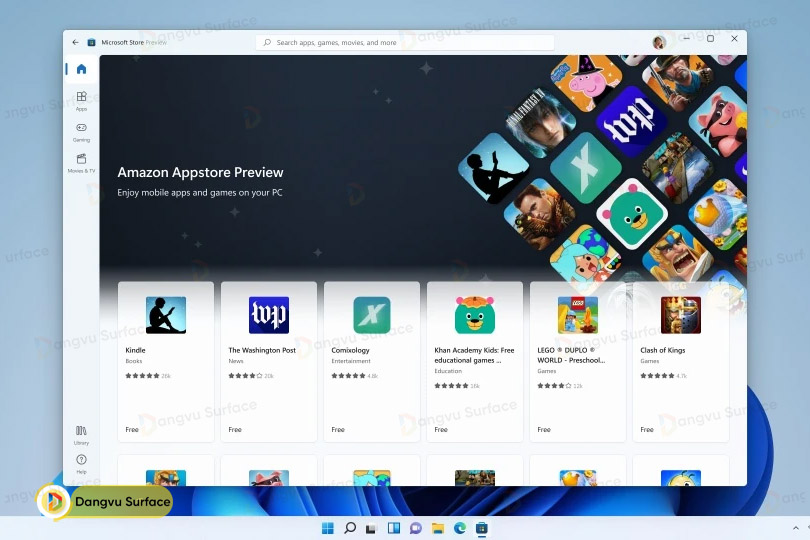Select Final Fantasy tile in banner collage
Screen dimensions: 810x540
(x=541, y=125)
